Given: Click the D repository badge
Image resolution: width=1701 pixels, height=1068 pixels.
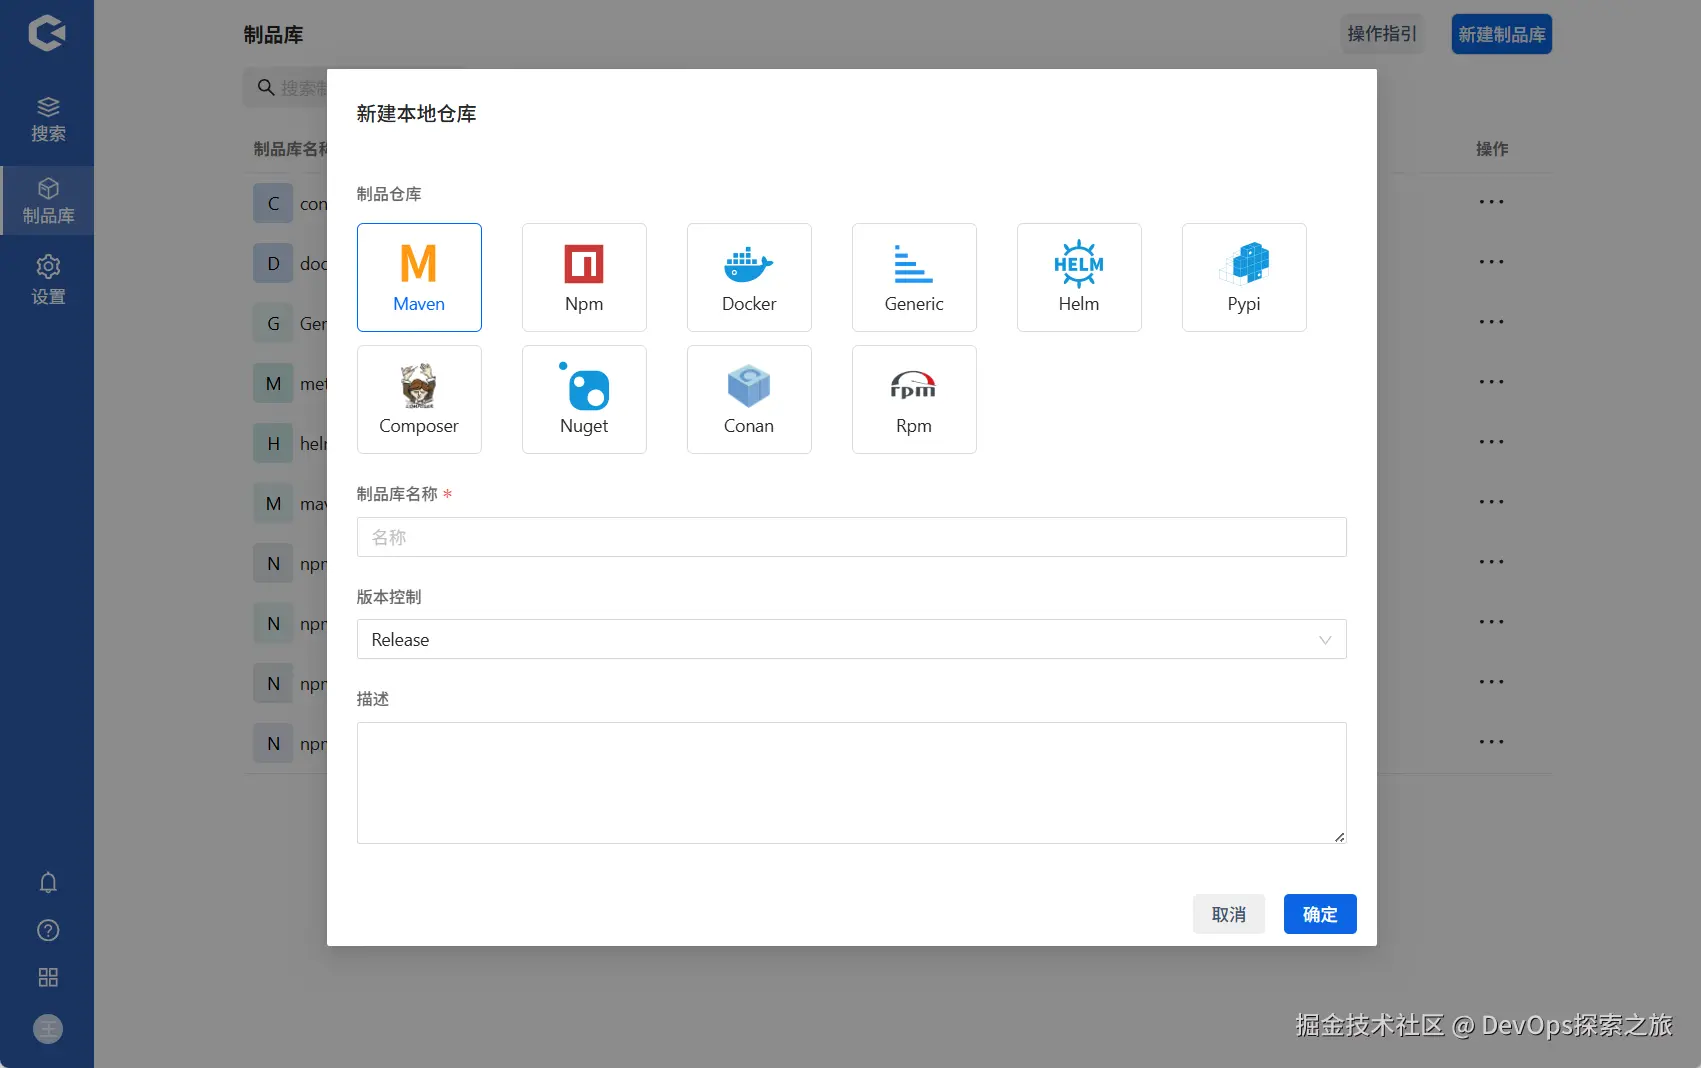Looking at the screenshot, I should coord(273,263).
